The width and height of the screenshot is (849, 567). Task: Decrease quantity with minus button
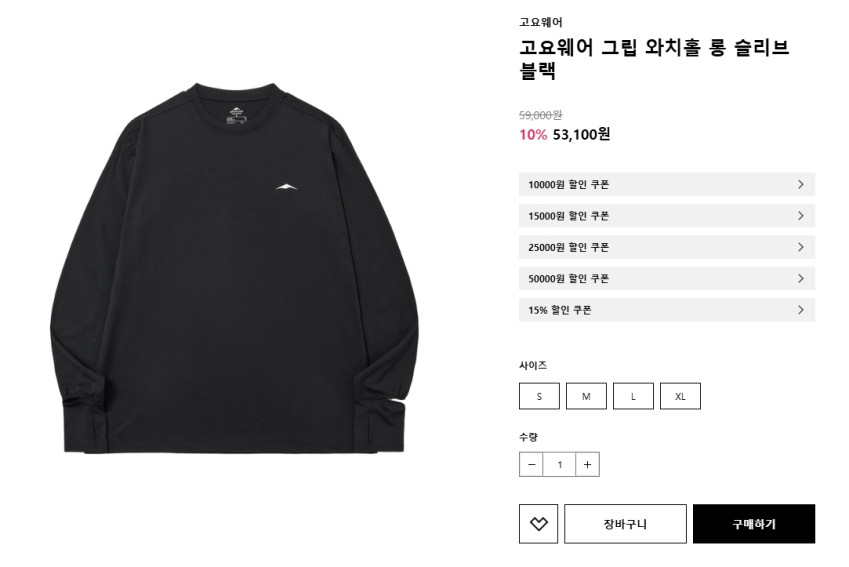pyautogui.click(x=531, y=465)
